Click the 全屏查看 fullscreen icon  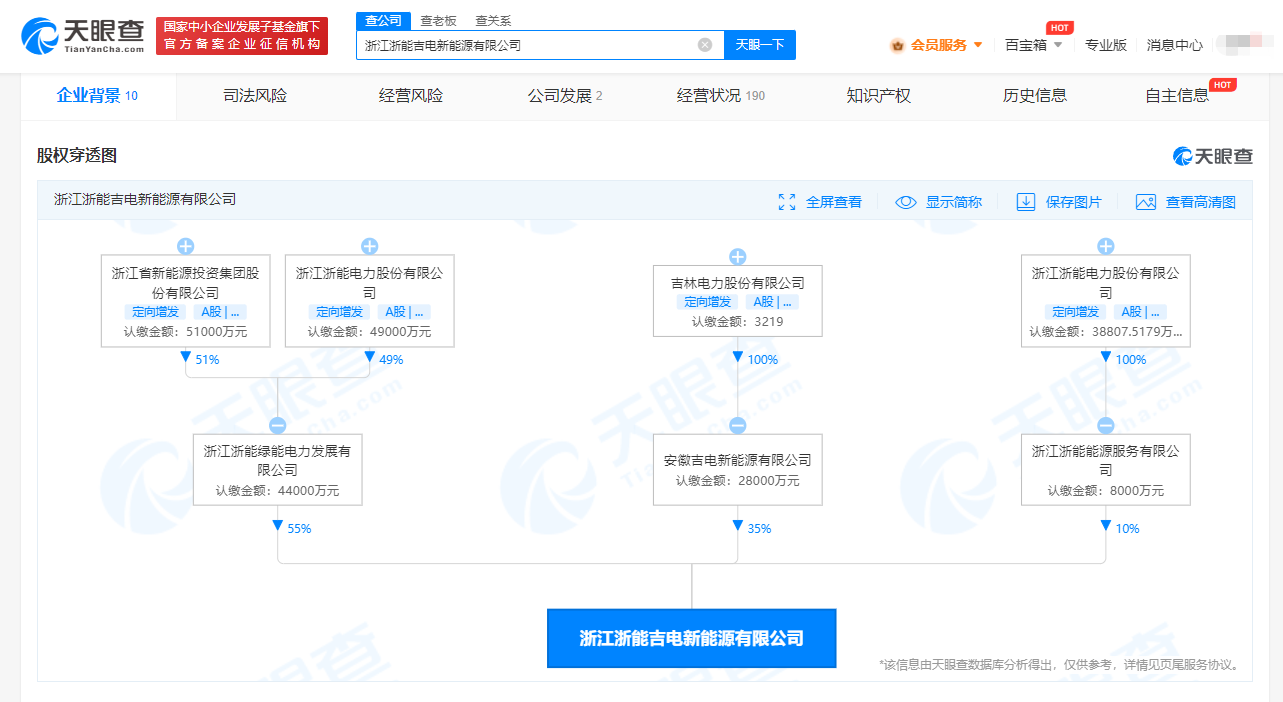click(787, 202)
